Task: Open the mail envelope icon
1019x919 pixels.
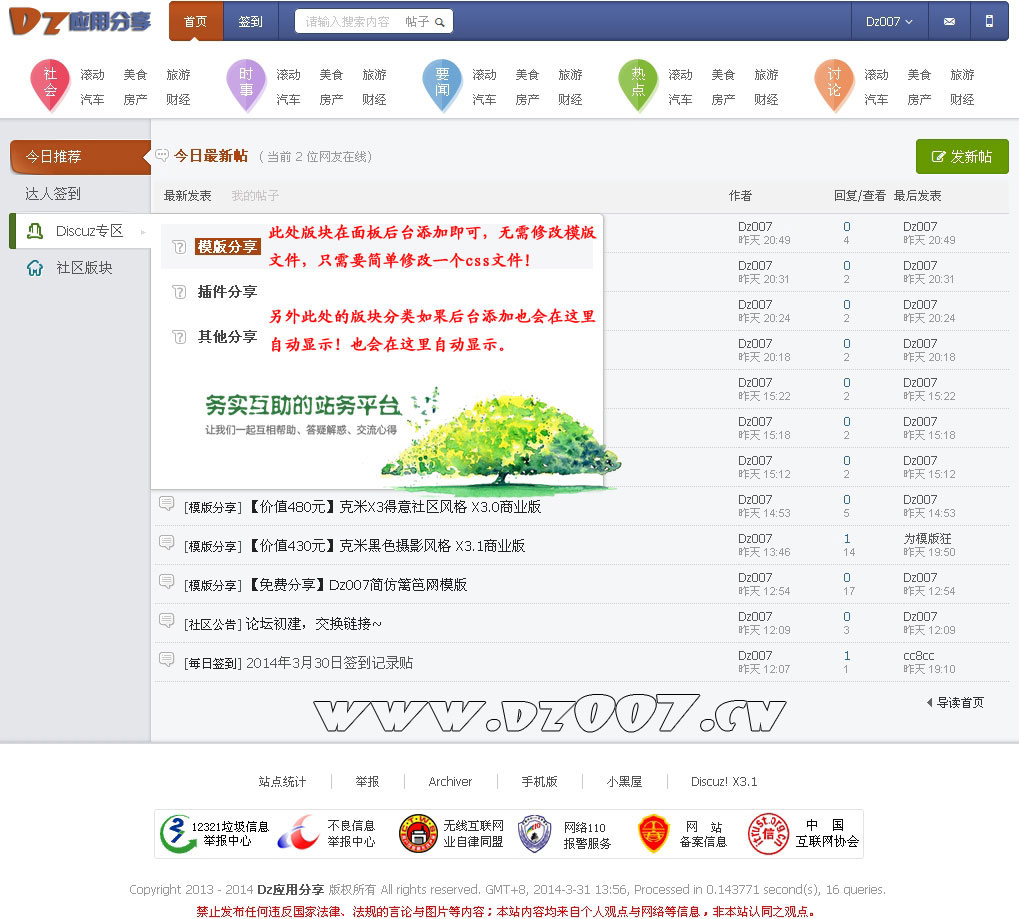Action: click(x=949, y=21)
